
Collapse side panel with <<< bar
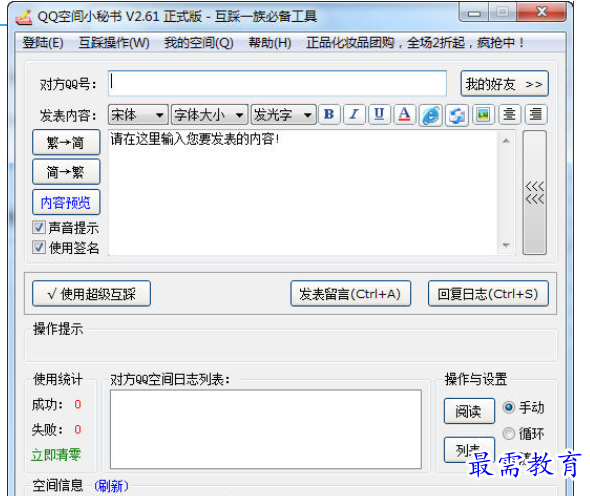point(535,193)
